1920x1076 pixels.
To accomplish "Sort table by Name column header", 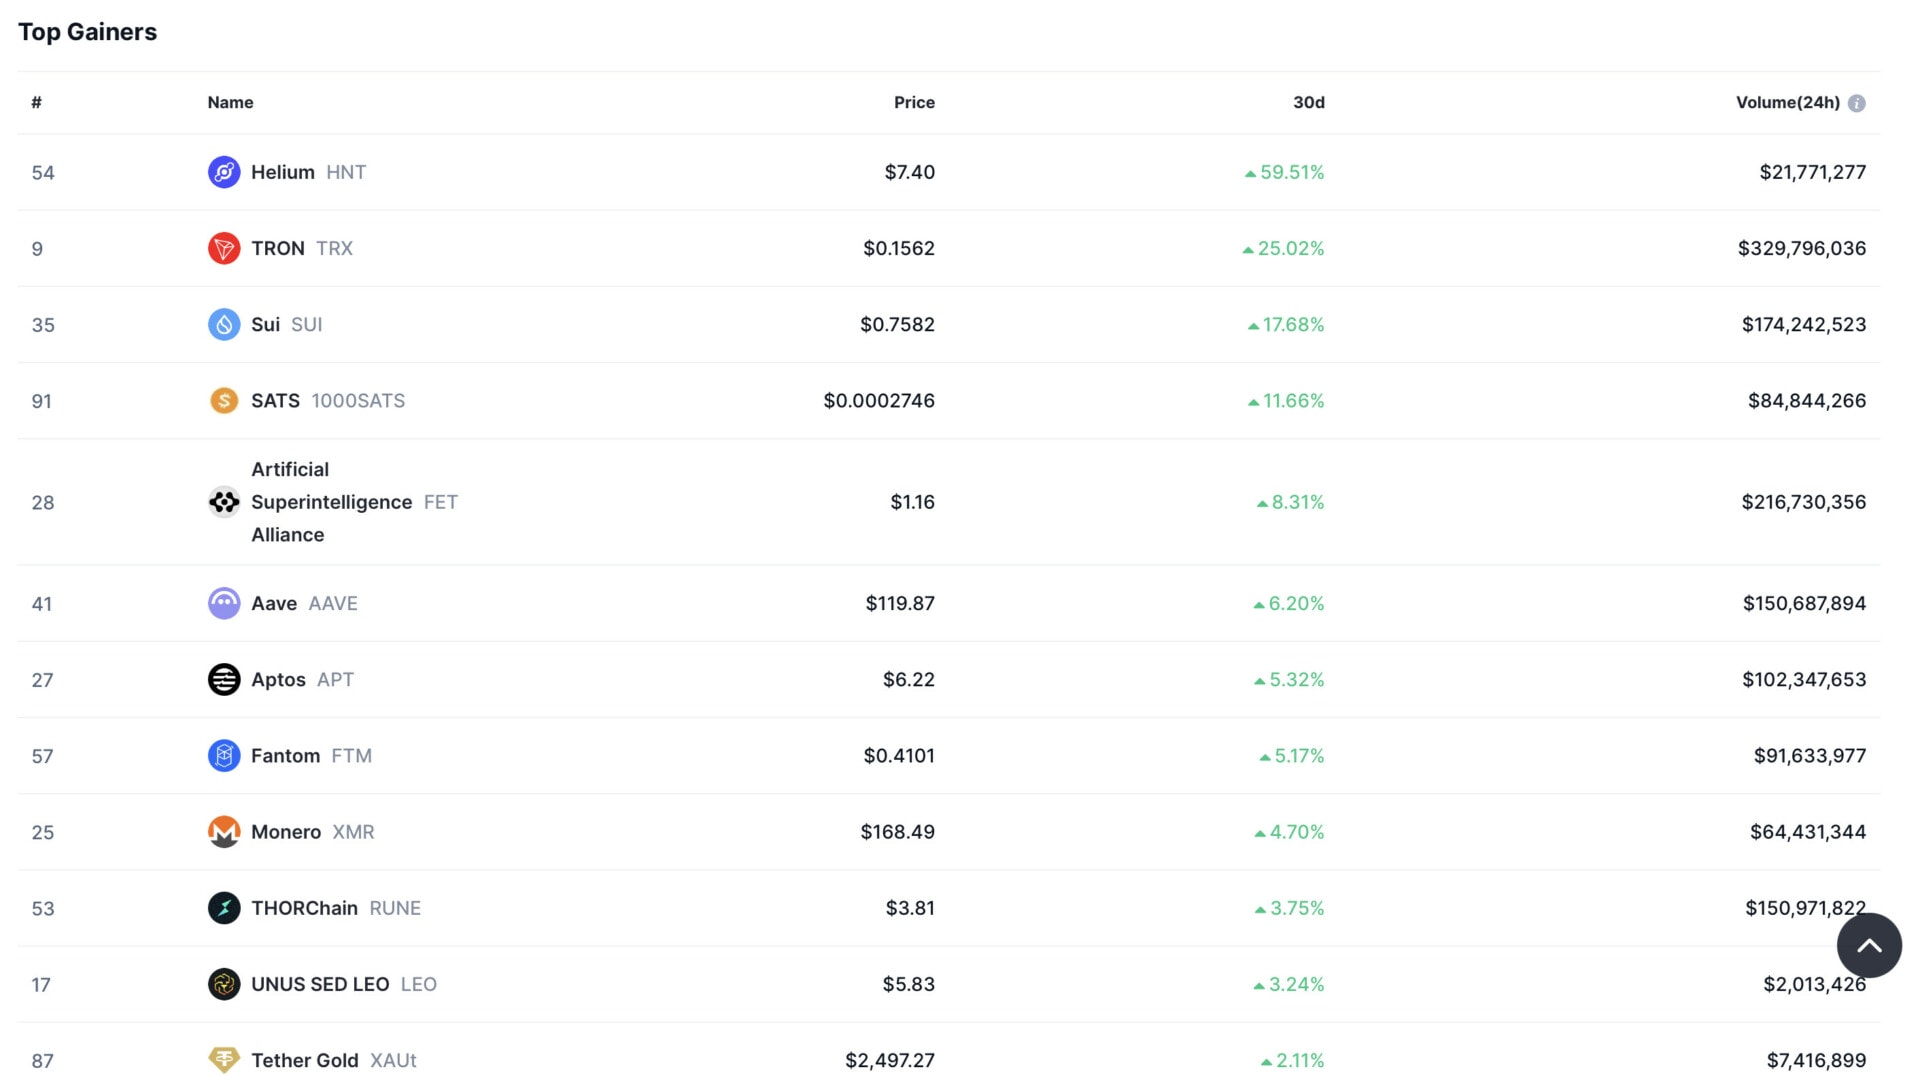I will (x=230, y=102).
